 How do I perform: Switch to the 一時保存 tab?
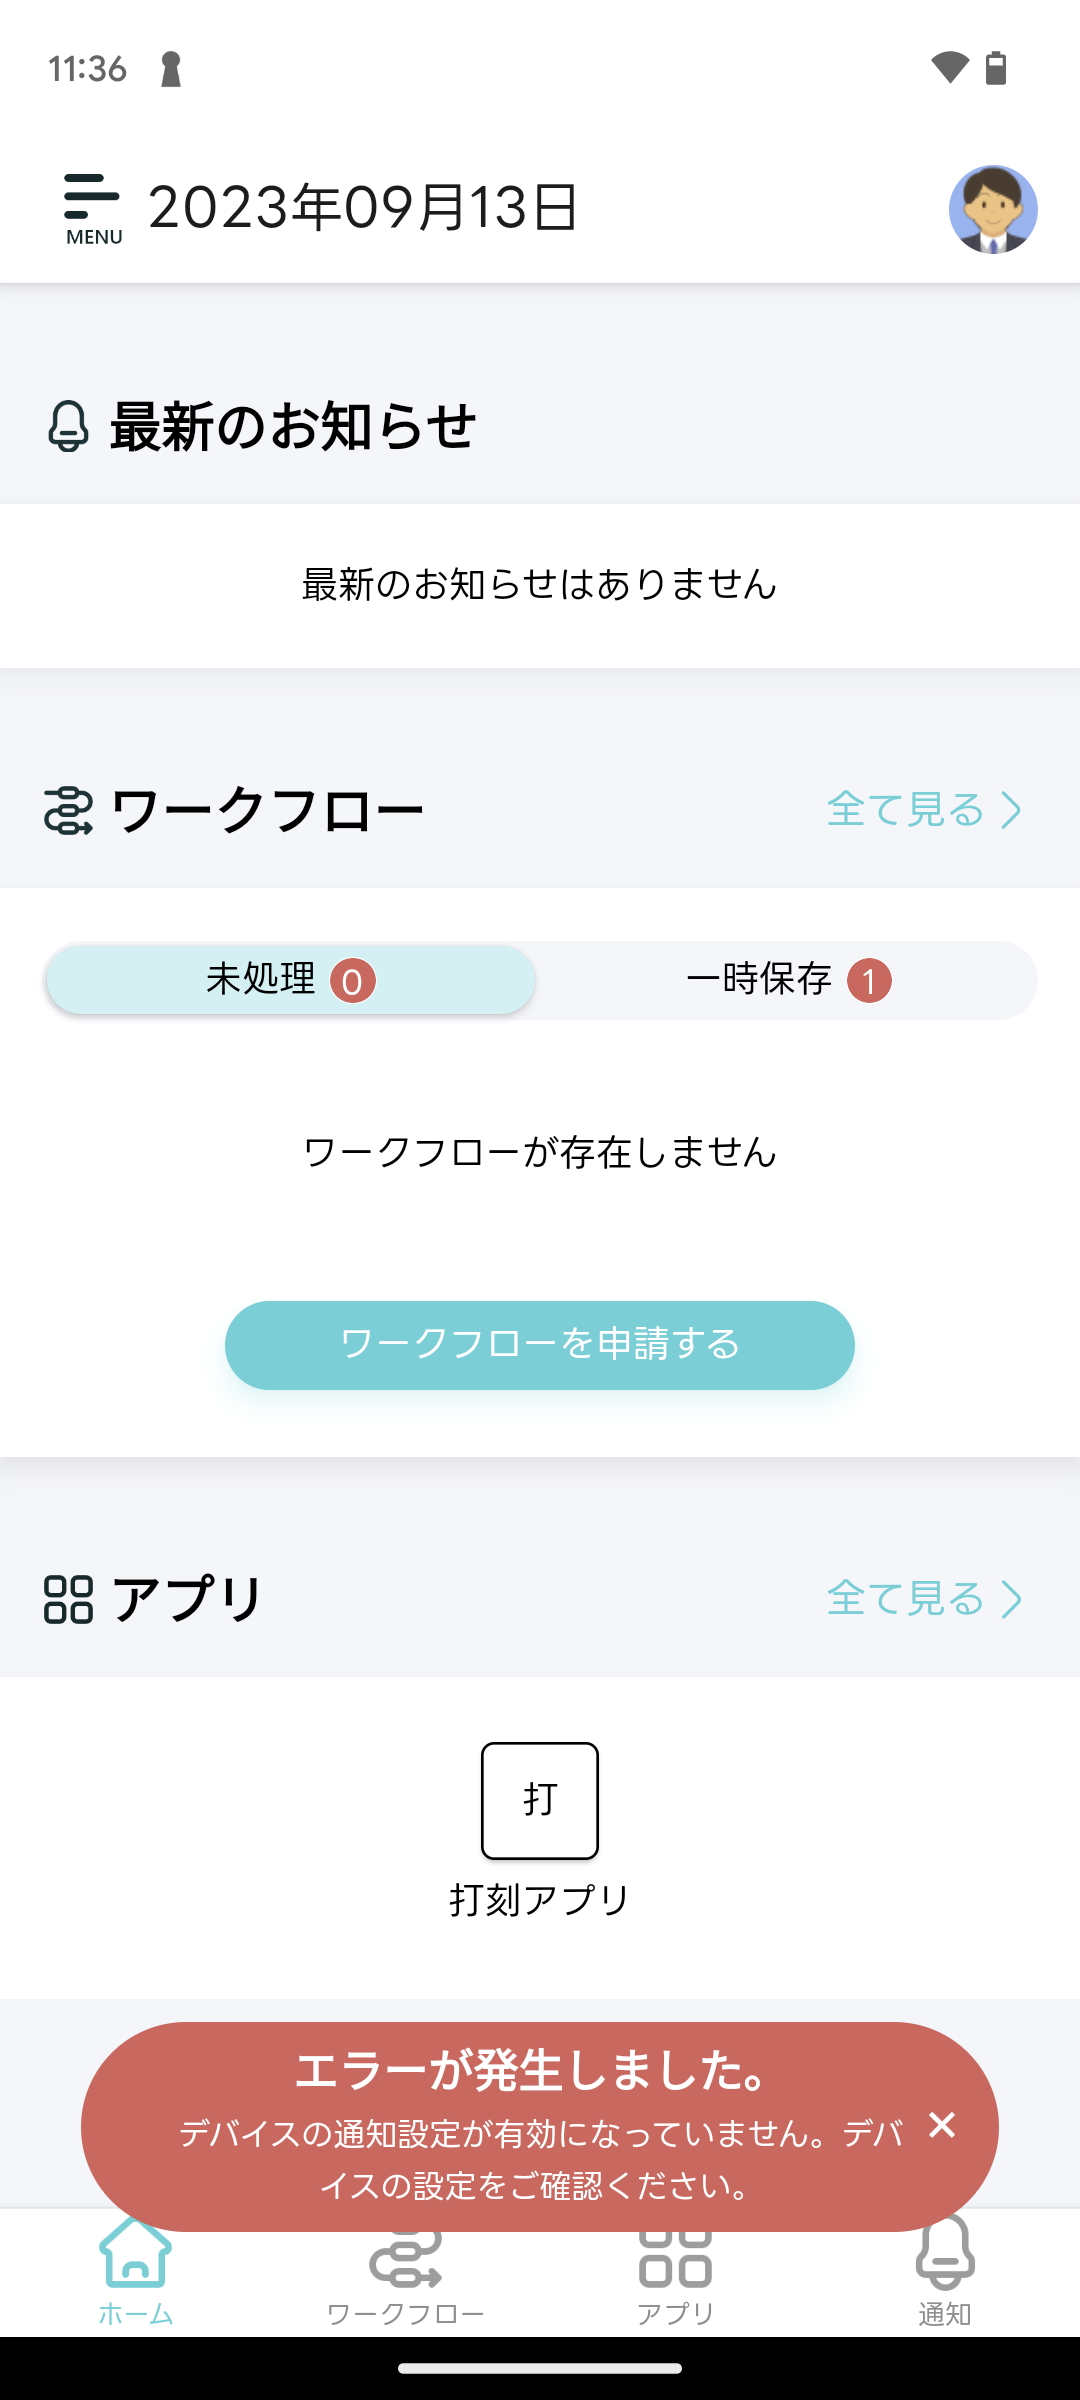[787, 980]
